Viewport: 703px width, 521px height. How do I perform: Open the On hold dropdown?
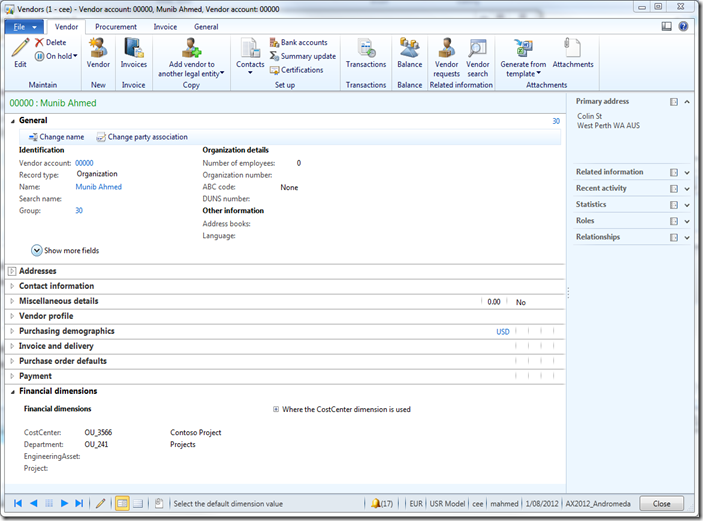pyautogui.click(x=56, y=56)
